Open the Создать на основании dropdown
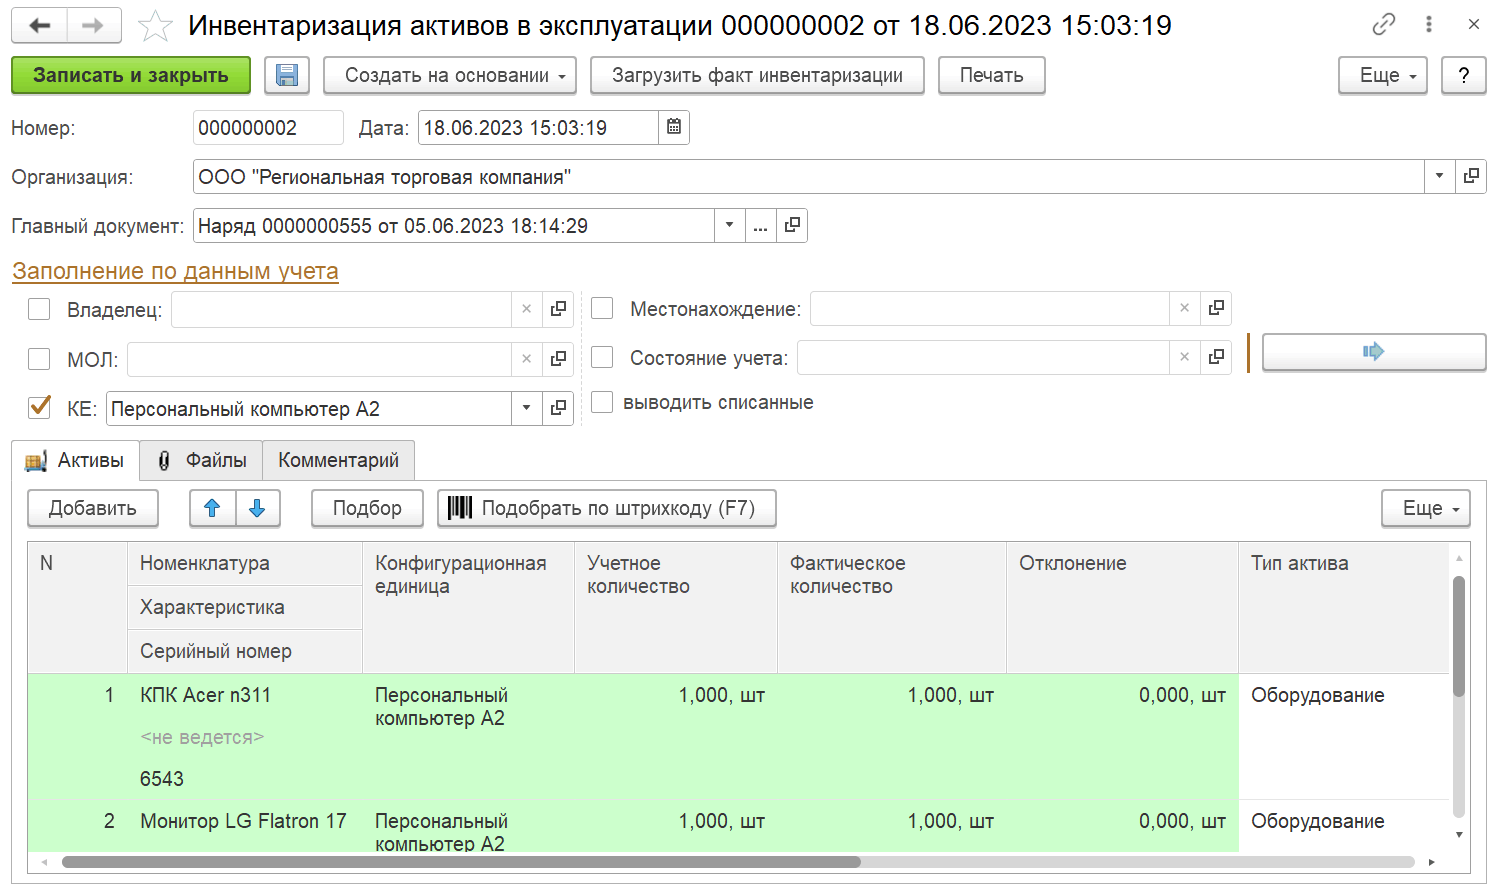1494x892 pixels. coord(450,75)
